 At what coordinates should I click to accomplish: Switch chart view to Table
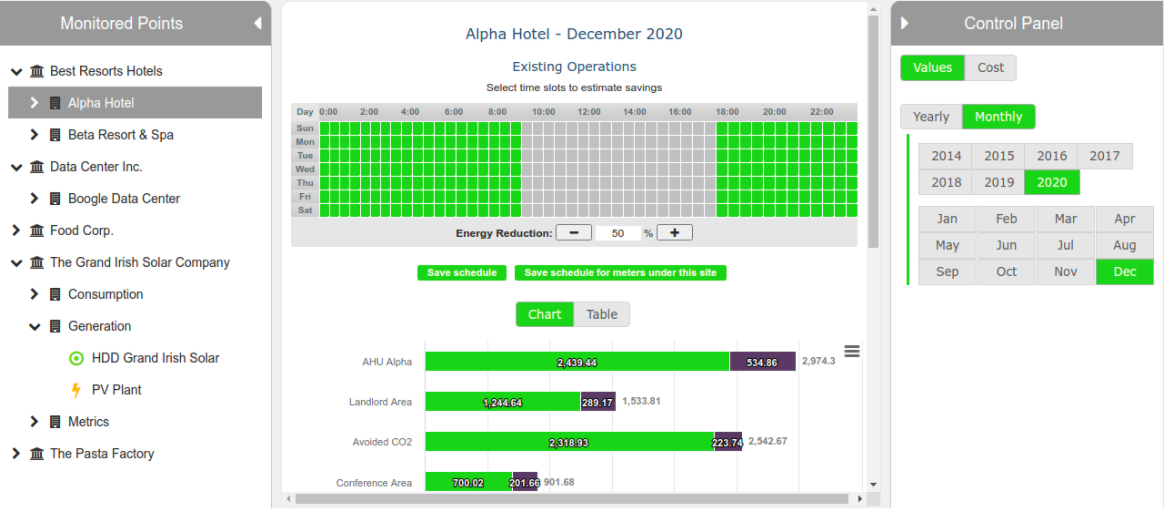pos(601,314)
